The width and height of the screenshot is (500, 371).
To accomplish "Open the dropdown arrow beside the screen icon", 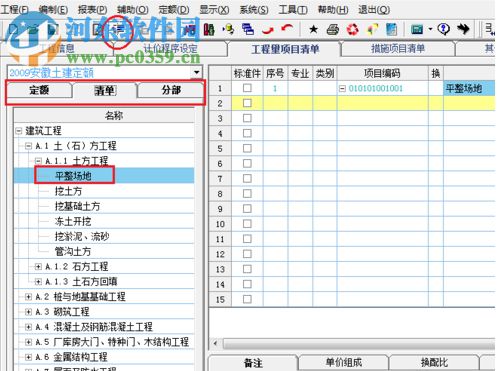I will click(x=430, y=30).
